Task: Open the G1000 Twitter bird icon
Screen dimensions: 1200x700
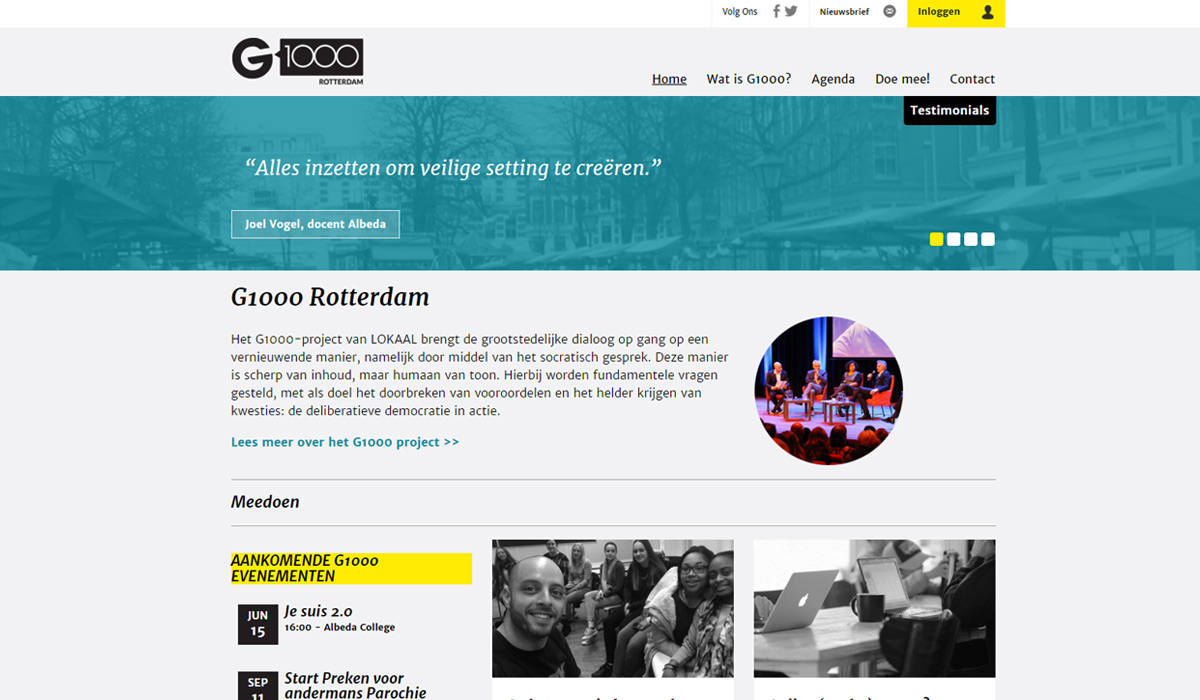Action: [791, 12]
